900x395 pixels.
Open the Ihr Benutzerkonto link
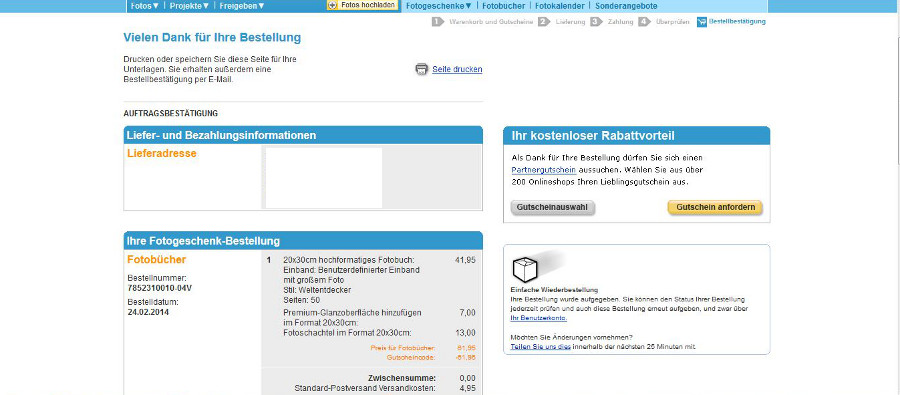pyautogui.click(x=538, y=318)
